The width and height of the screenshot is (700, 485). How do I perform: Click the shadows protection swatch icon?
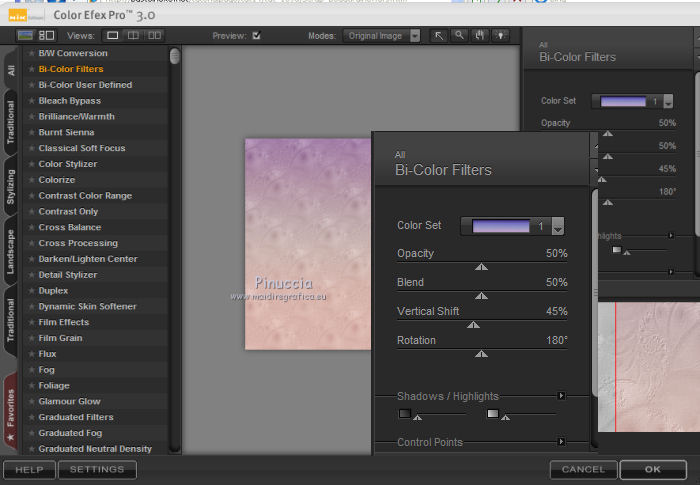(404, 414)
